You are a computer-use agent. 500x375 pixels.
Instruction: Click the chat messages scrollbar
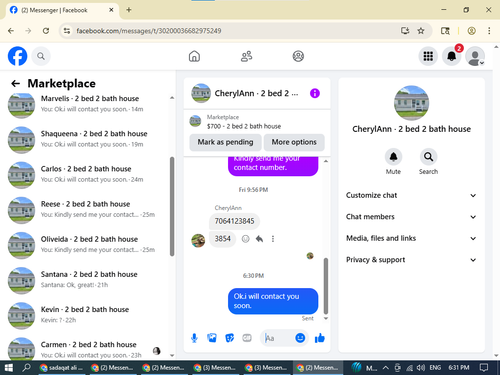coord(326,286)
